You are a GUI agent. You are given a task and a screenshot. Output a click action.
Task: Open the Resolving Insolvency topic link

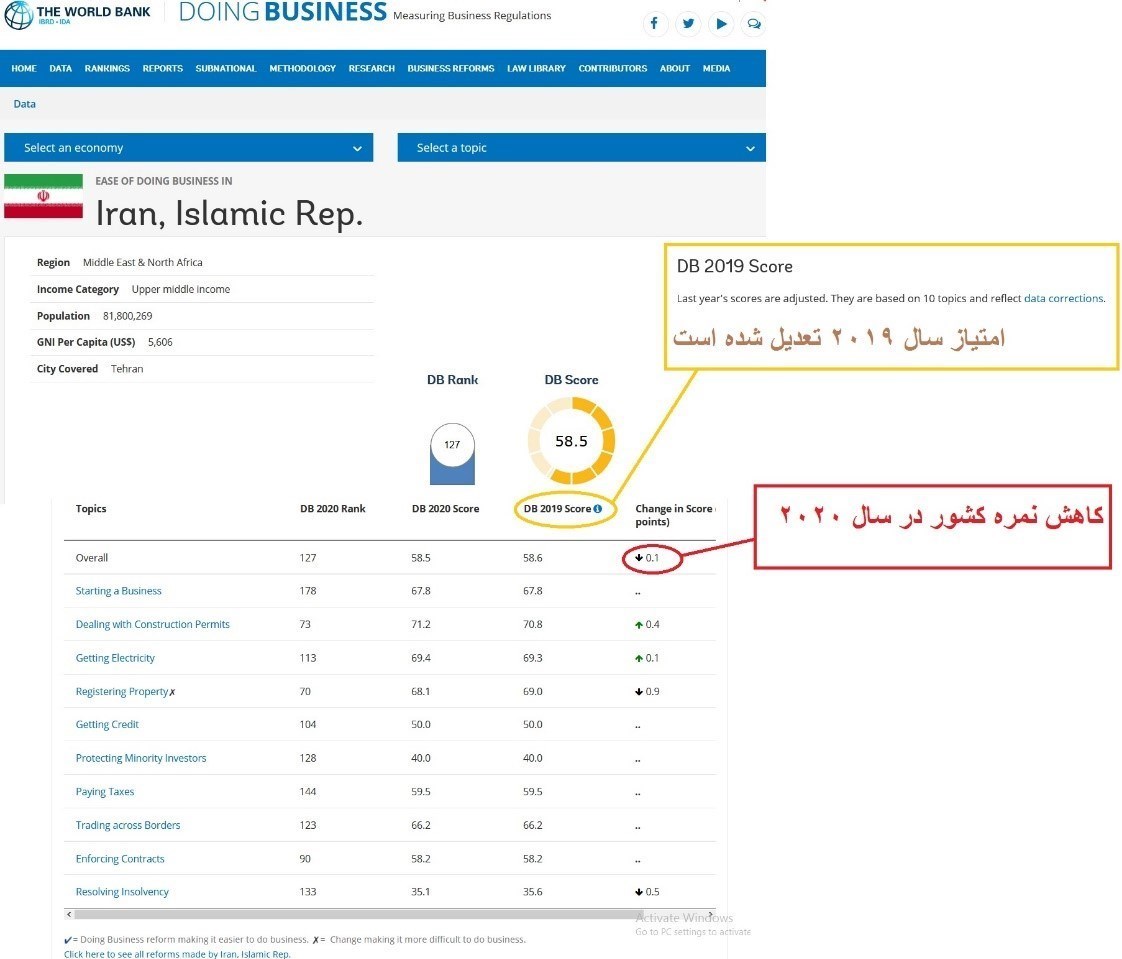click(x=122, y=892)
